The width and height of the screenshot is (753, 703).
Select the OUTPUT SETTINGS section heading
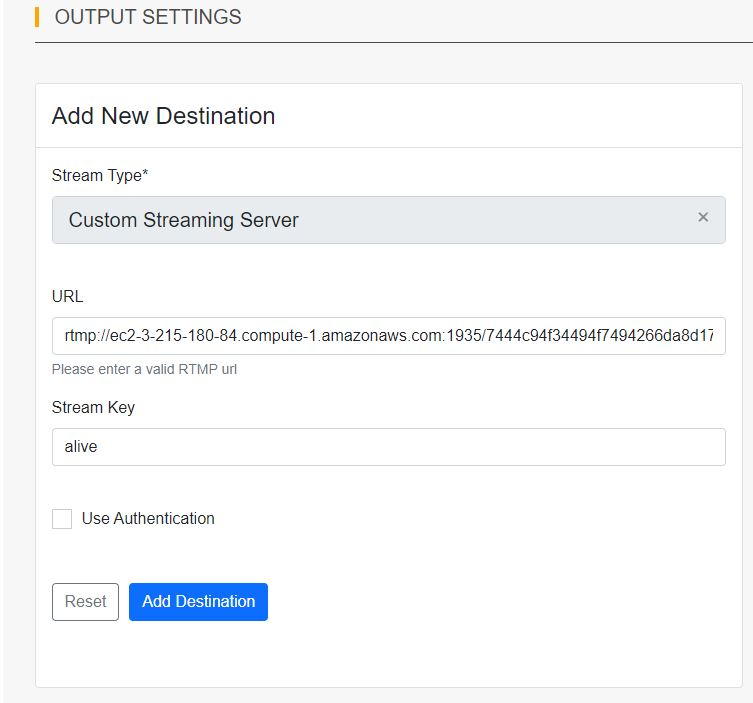click(x=148, y=17)
